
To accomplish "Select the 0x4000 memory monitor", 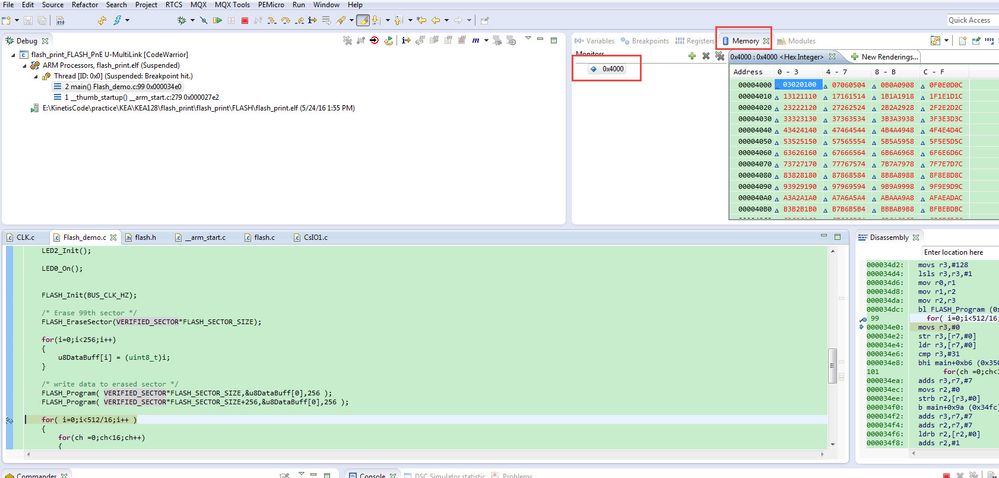I will (607, 68).
